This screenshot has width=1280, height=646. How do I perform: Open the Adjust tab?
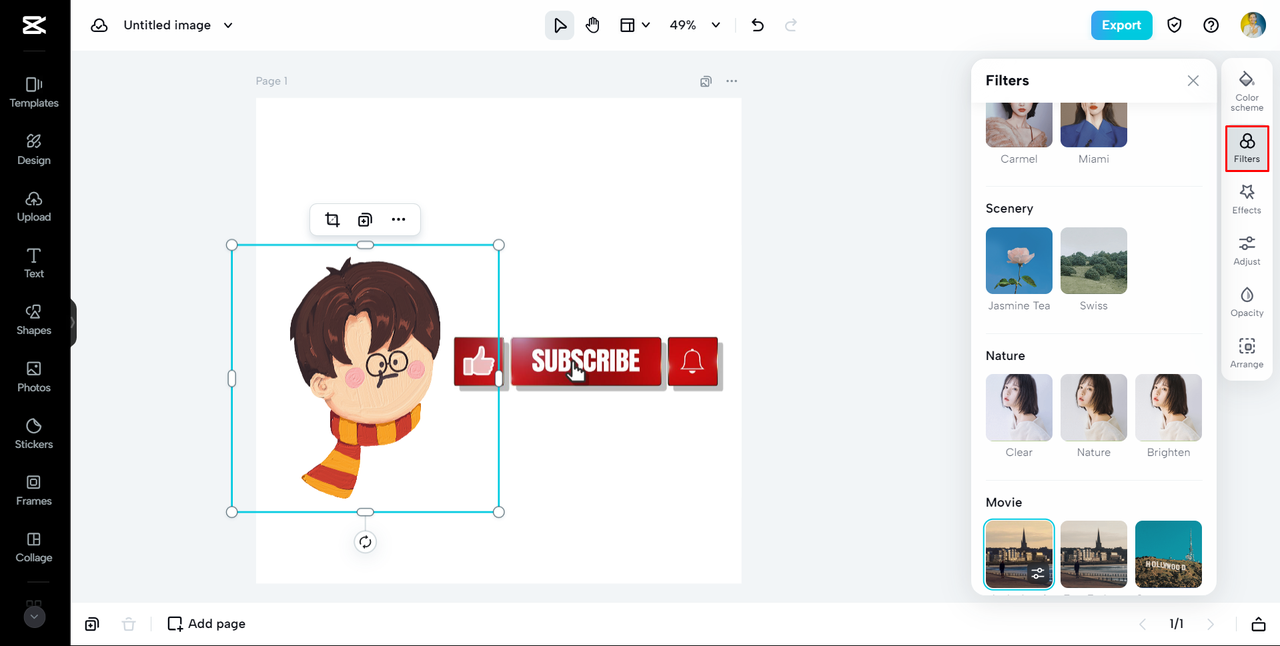pyautogui.click(x=1247, y=250)
